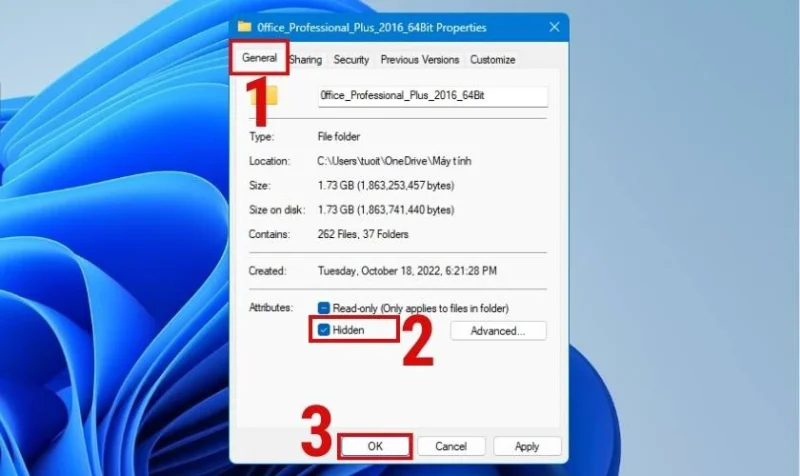Click the size value 1.73 GB (1,863,253,457 bytes)
Image resolution: width=800 pixels, height=476 pixels.
386,185
